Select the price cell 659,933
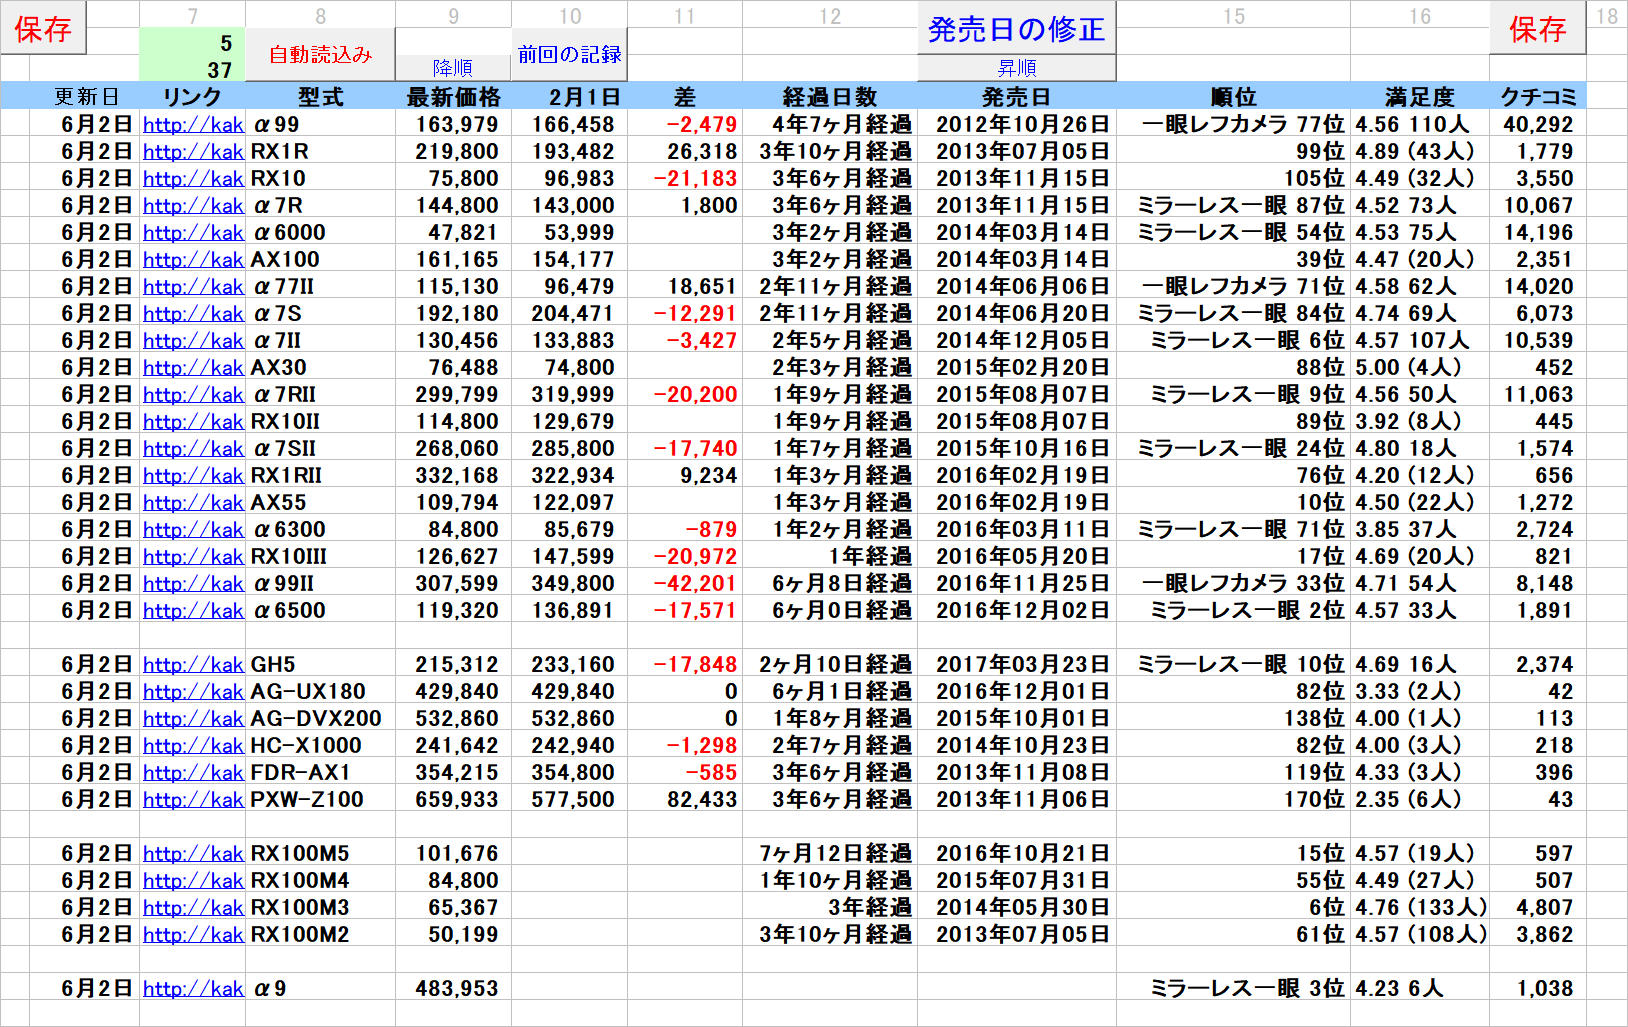This screenshot has height=1027, width=1628. point(453,800)
